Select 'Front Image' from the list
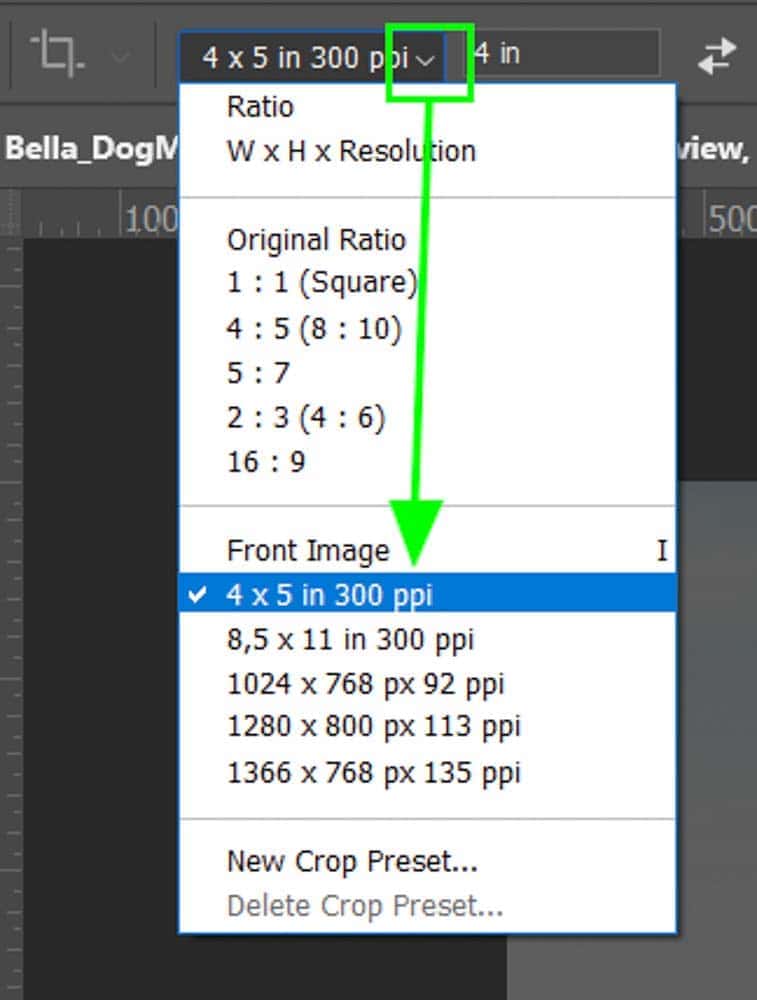757x1000 pixels. pyautogui.click(x=308, y=551)
